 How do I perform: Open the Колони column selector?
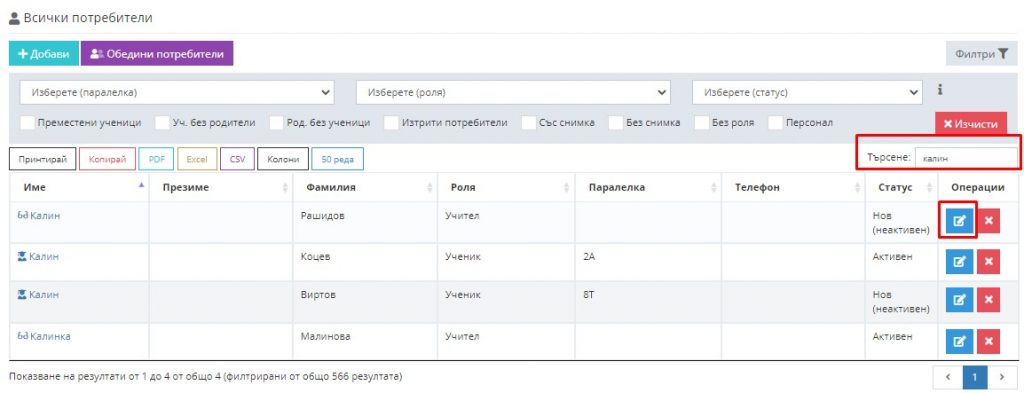[x=283, y=159]
